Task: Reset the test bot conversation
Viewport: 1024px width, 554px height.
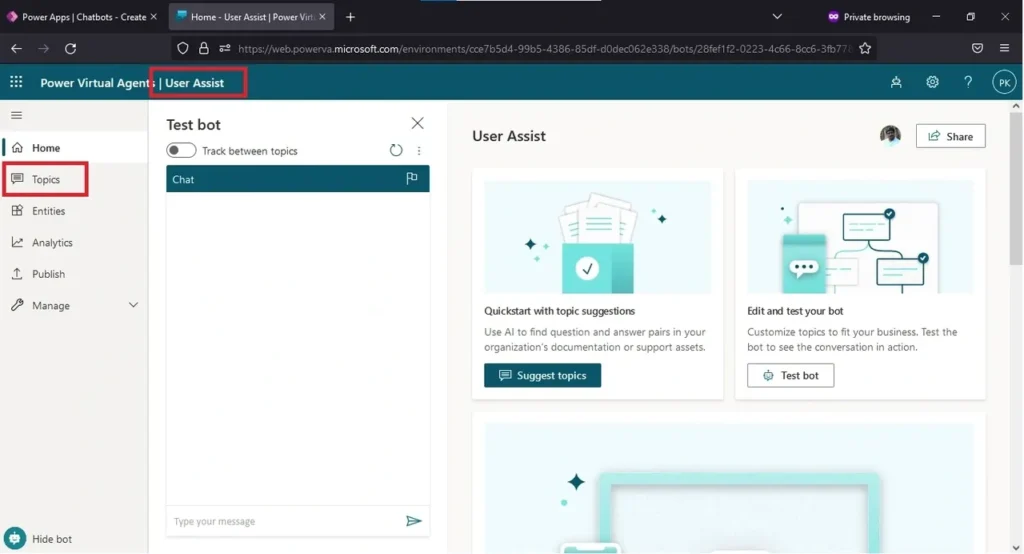Action: (396, 150)
